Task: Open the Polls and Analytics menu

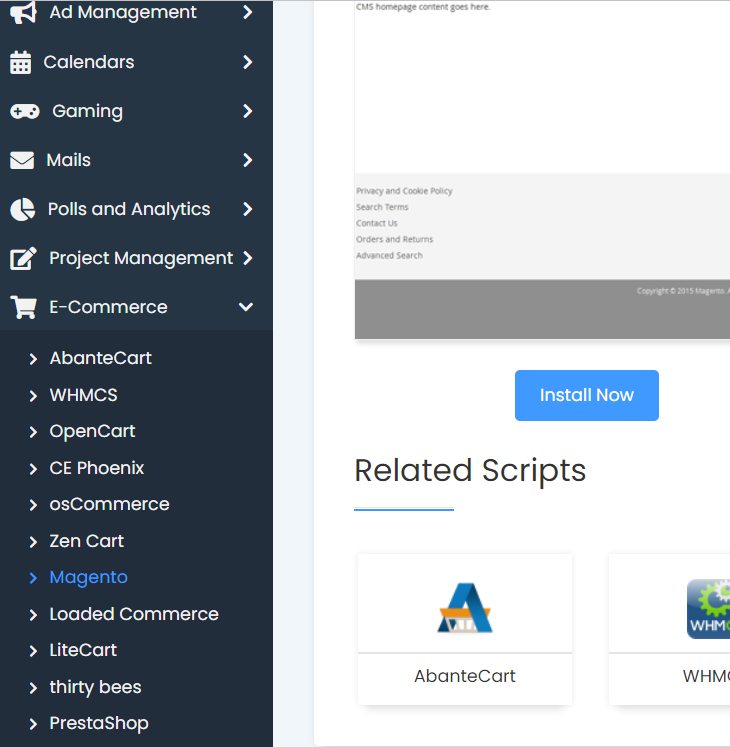Action: 129,210
